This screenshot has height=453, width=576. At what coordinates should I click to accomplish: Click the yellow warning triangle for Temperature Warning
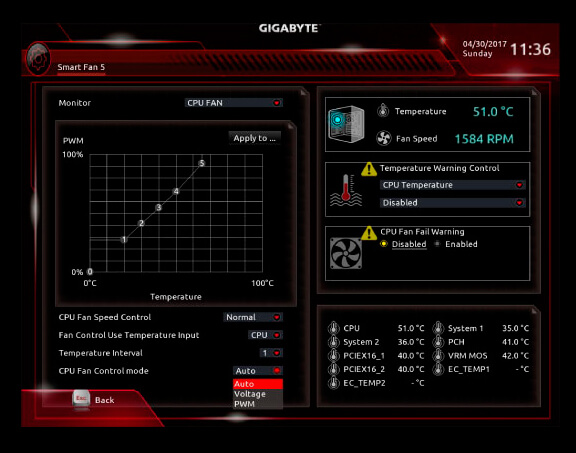tap(369, 169)
